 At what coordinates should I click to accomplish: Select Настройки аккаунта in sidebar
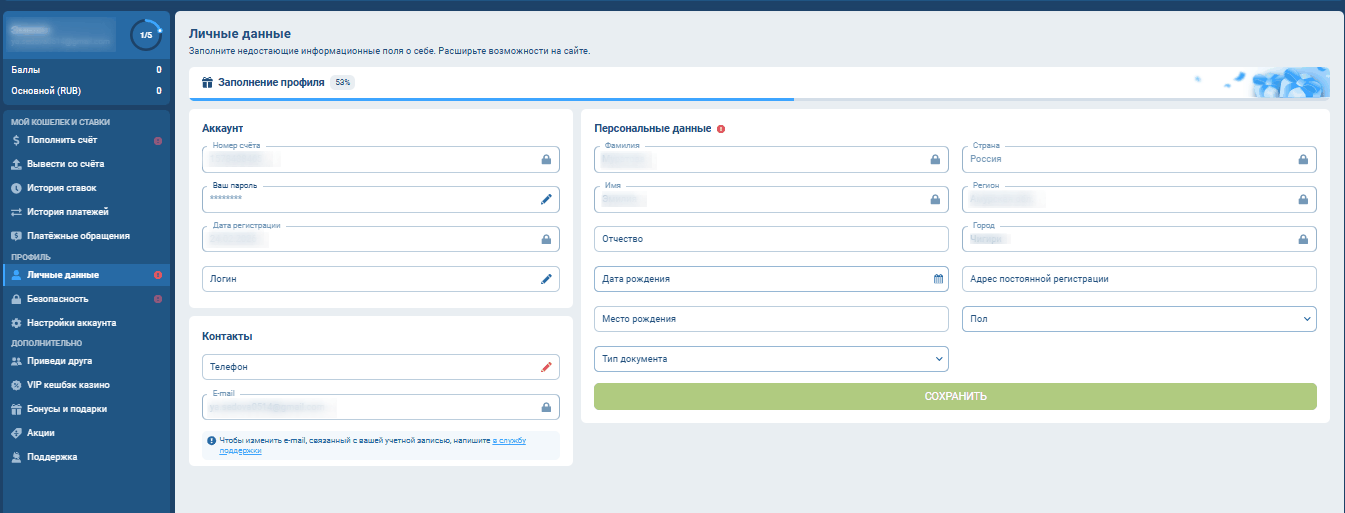72,323
